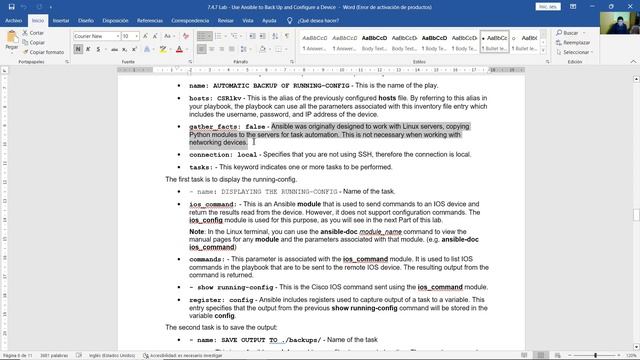Viewport: 640px width, 360px height.
Task: Open the Portapapeles dialog launcher
Action: pos(67,62)
